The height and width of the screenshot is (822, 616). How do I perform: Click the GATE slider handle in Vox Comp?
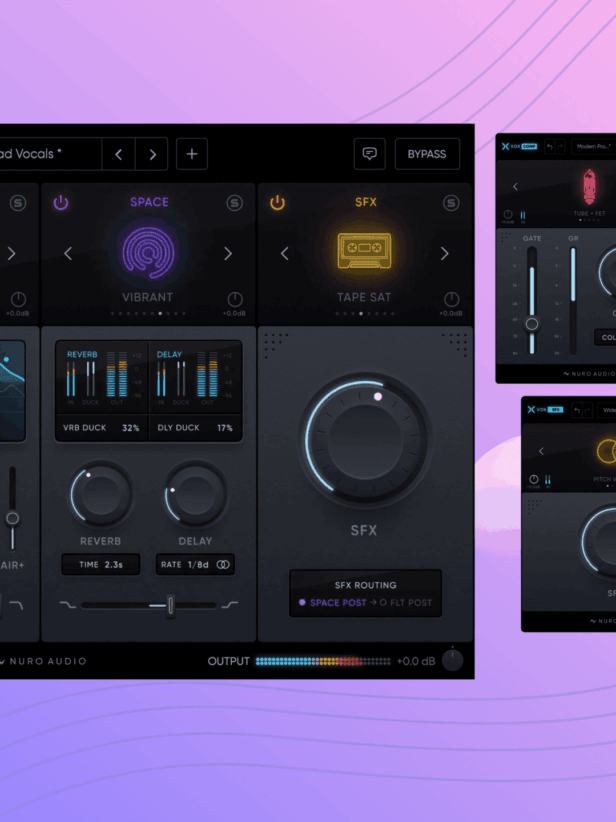pyautogui.click(x=532, y=324)
